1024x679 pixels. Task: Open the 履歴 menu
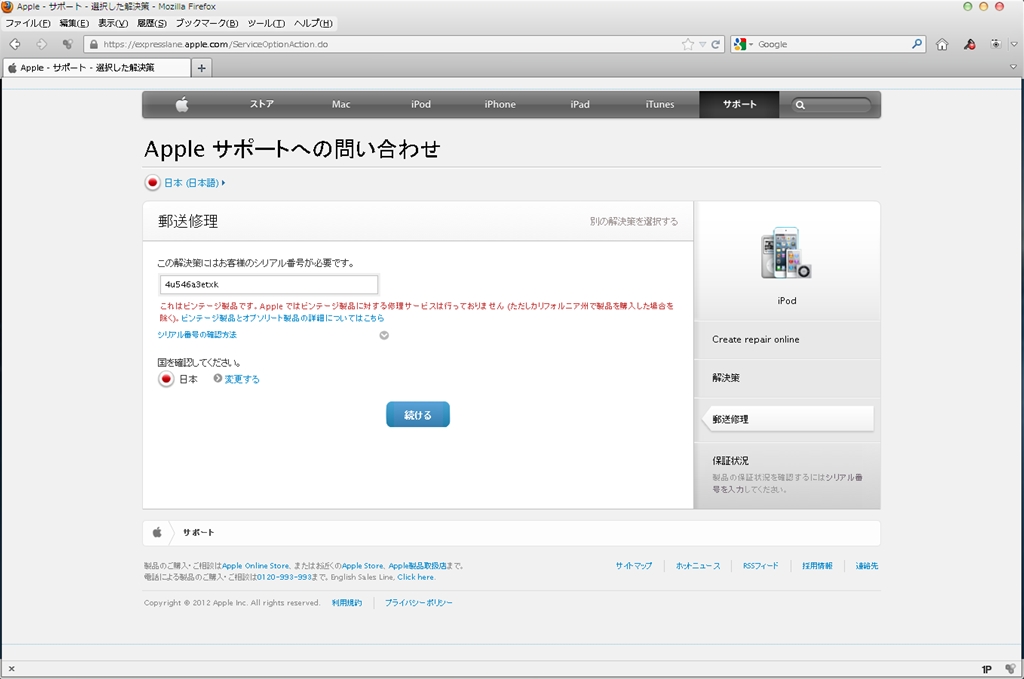pos(152,23)
